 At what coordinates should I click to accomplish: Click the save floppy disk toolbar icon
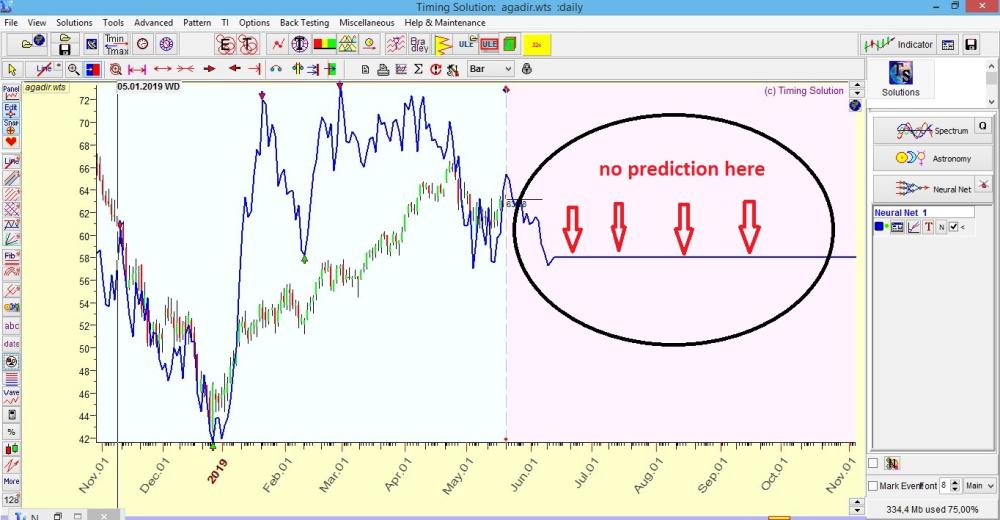point(65,44)
